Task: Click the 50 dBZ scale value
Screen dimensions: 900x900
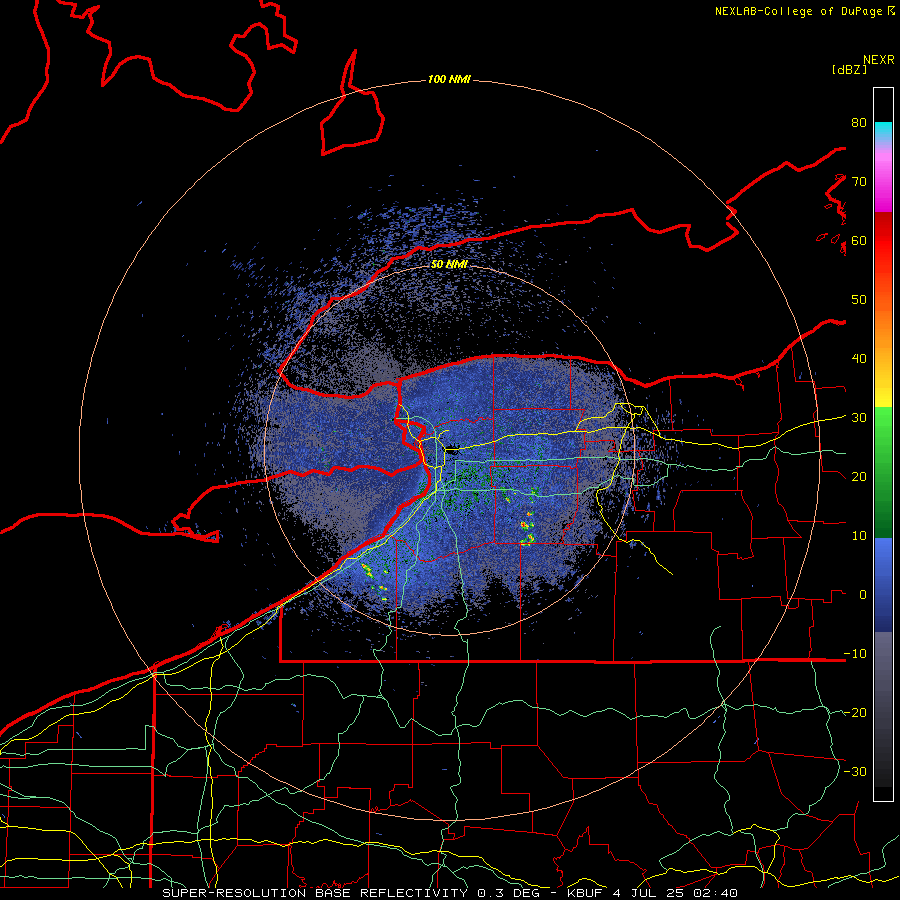Action: click(x=859, y=300)
